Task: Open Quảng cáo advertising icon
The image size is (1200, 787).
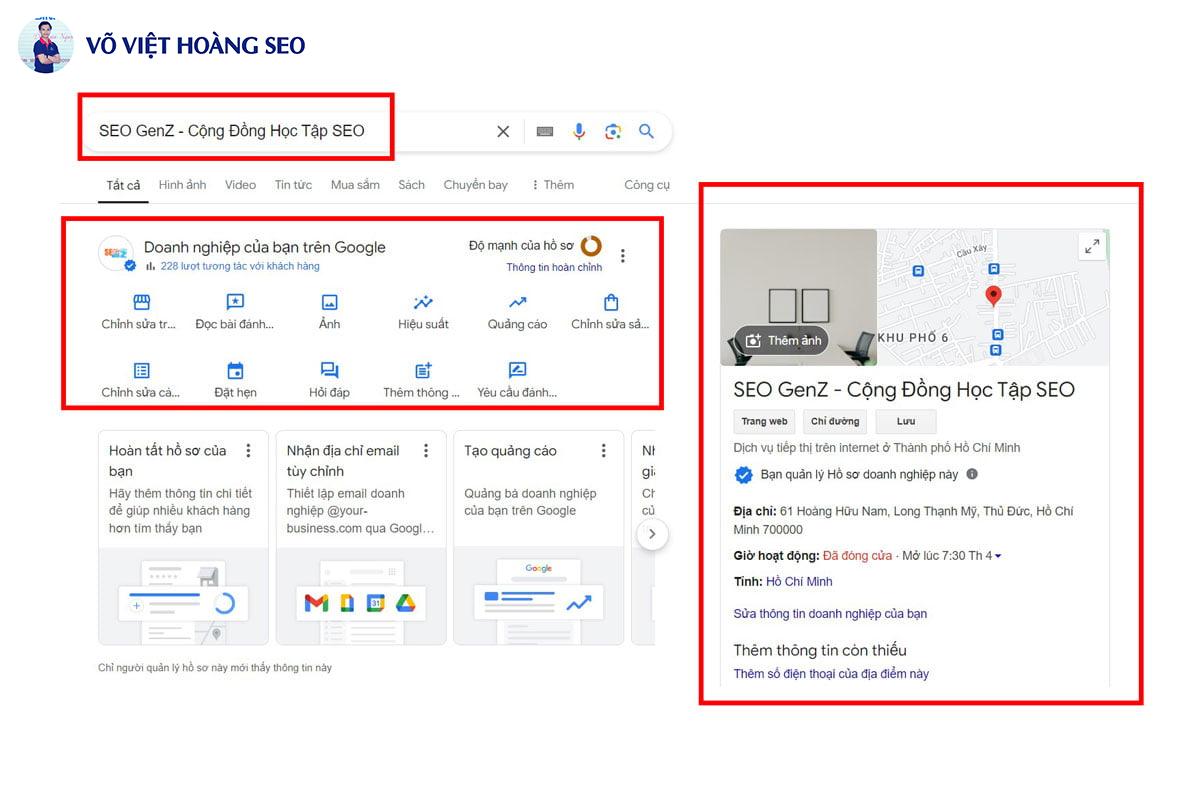Action: [x=517, y=302]
